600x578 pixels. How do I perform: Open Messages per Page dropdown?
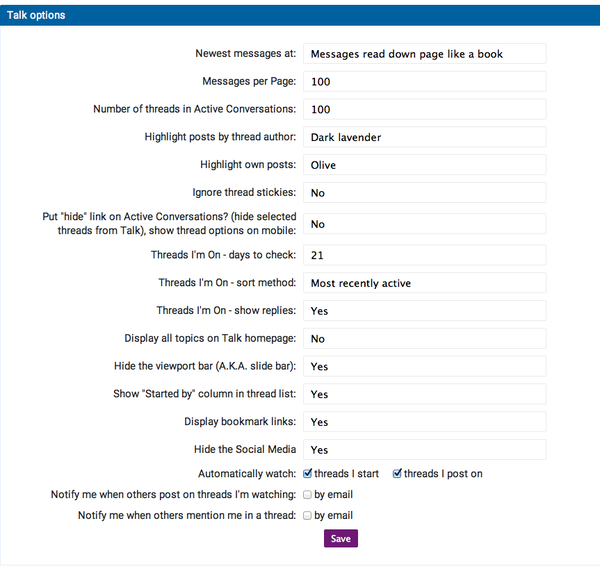pyautogui.click(x=425, y=81)
